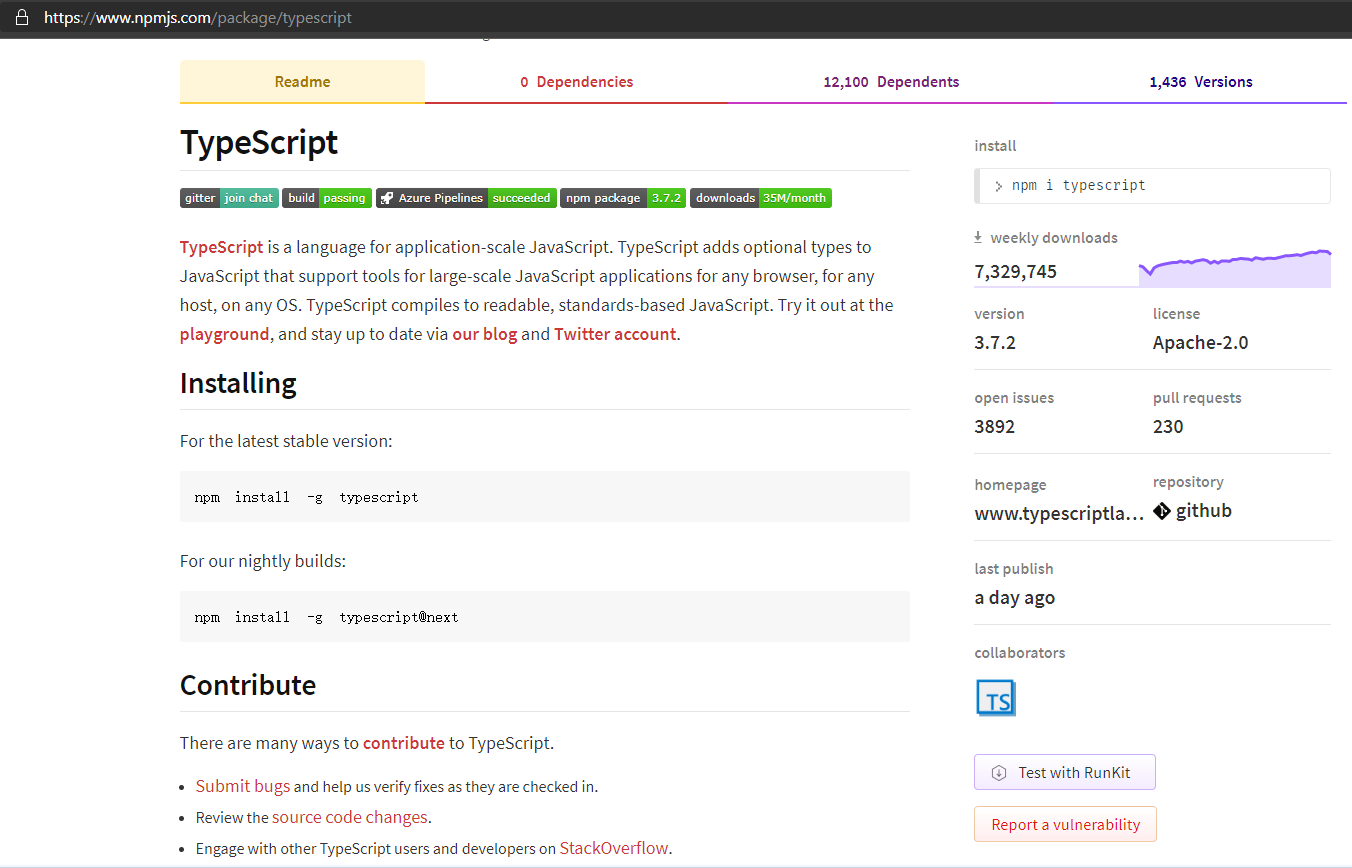Switch to the Readme tab
1352x868 pixels.
coord(302,82)
